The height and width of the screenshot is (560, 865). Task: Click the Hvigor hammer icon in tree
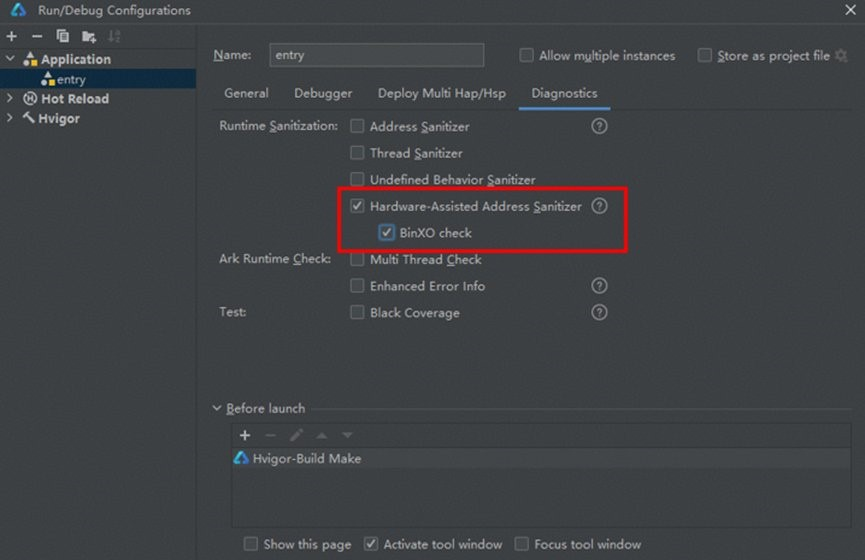[28, 118]
